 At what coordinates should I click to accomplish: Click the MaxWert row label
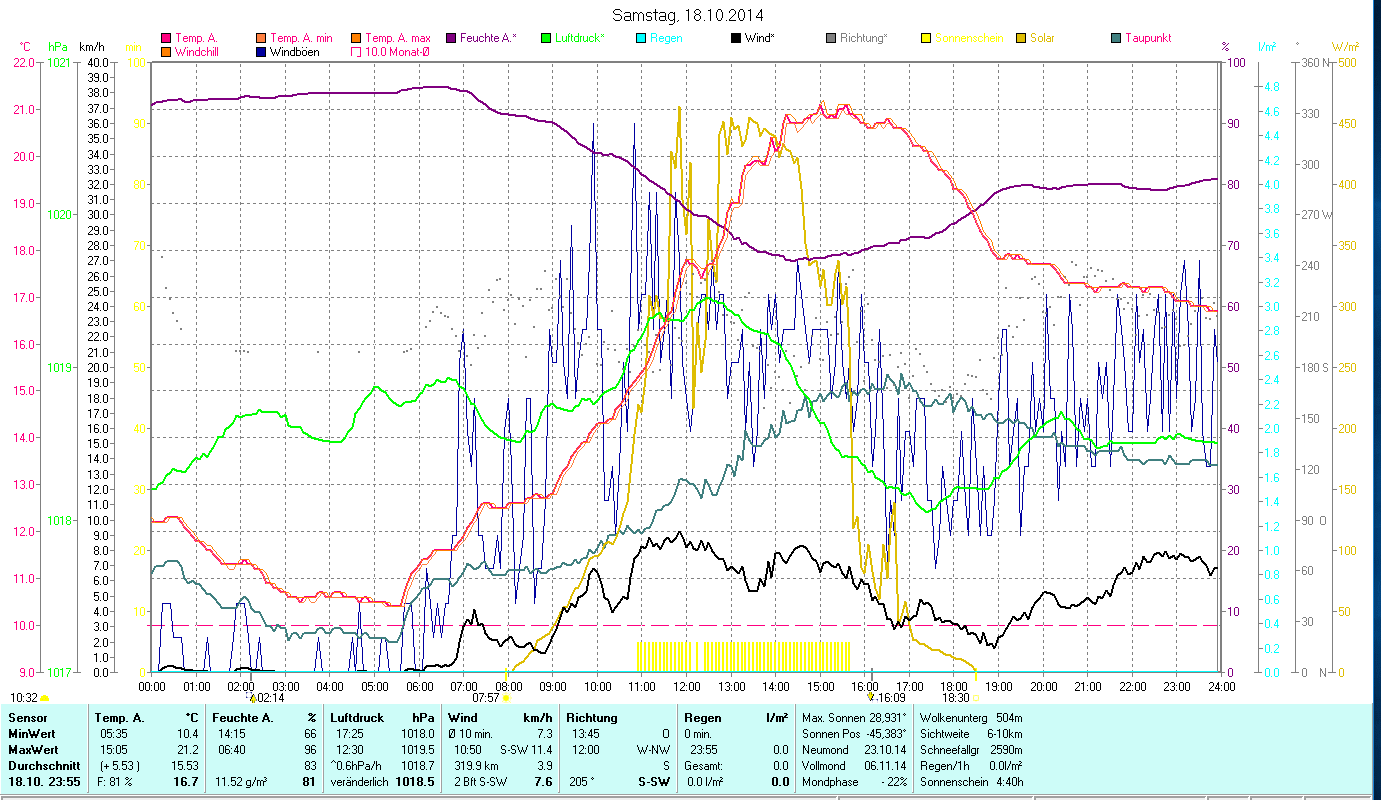click(x=32, y=750)
